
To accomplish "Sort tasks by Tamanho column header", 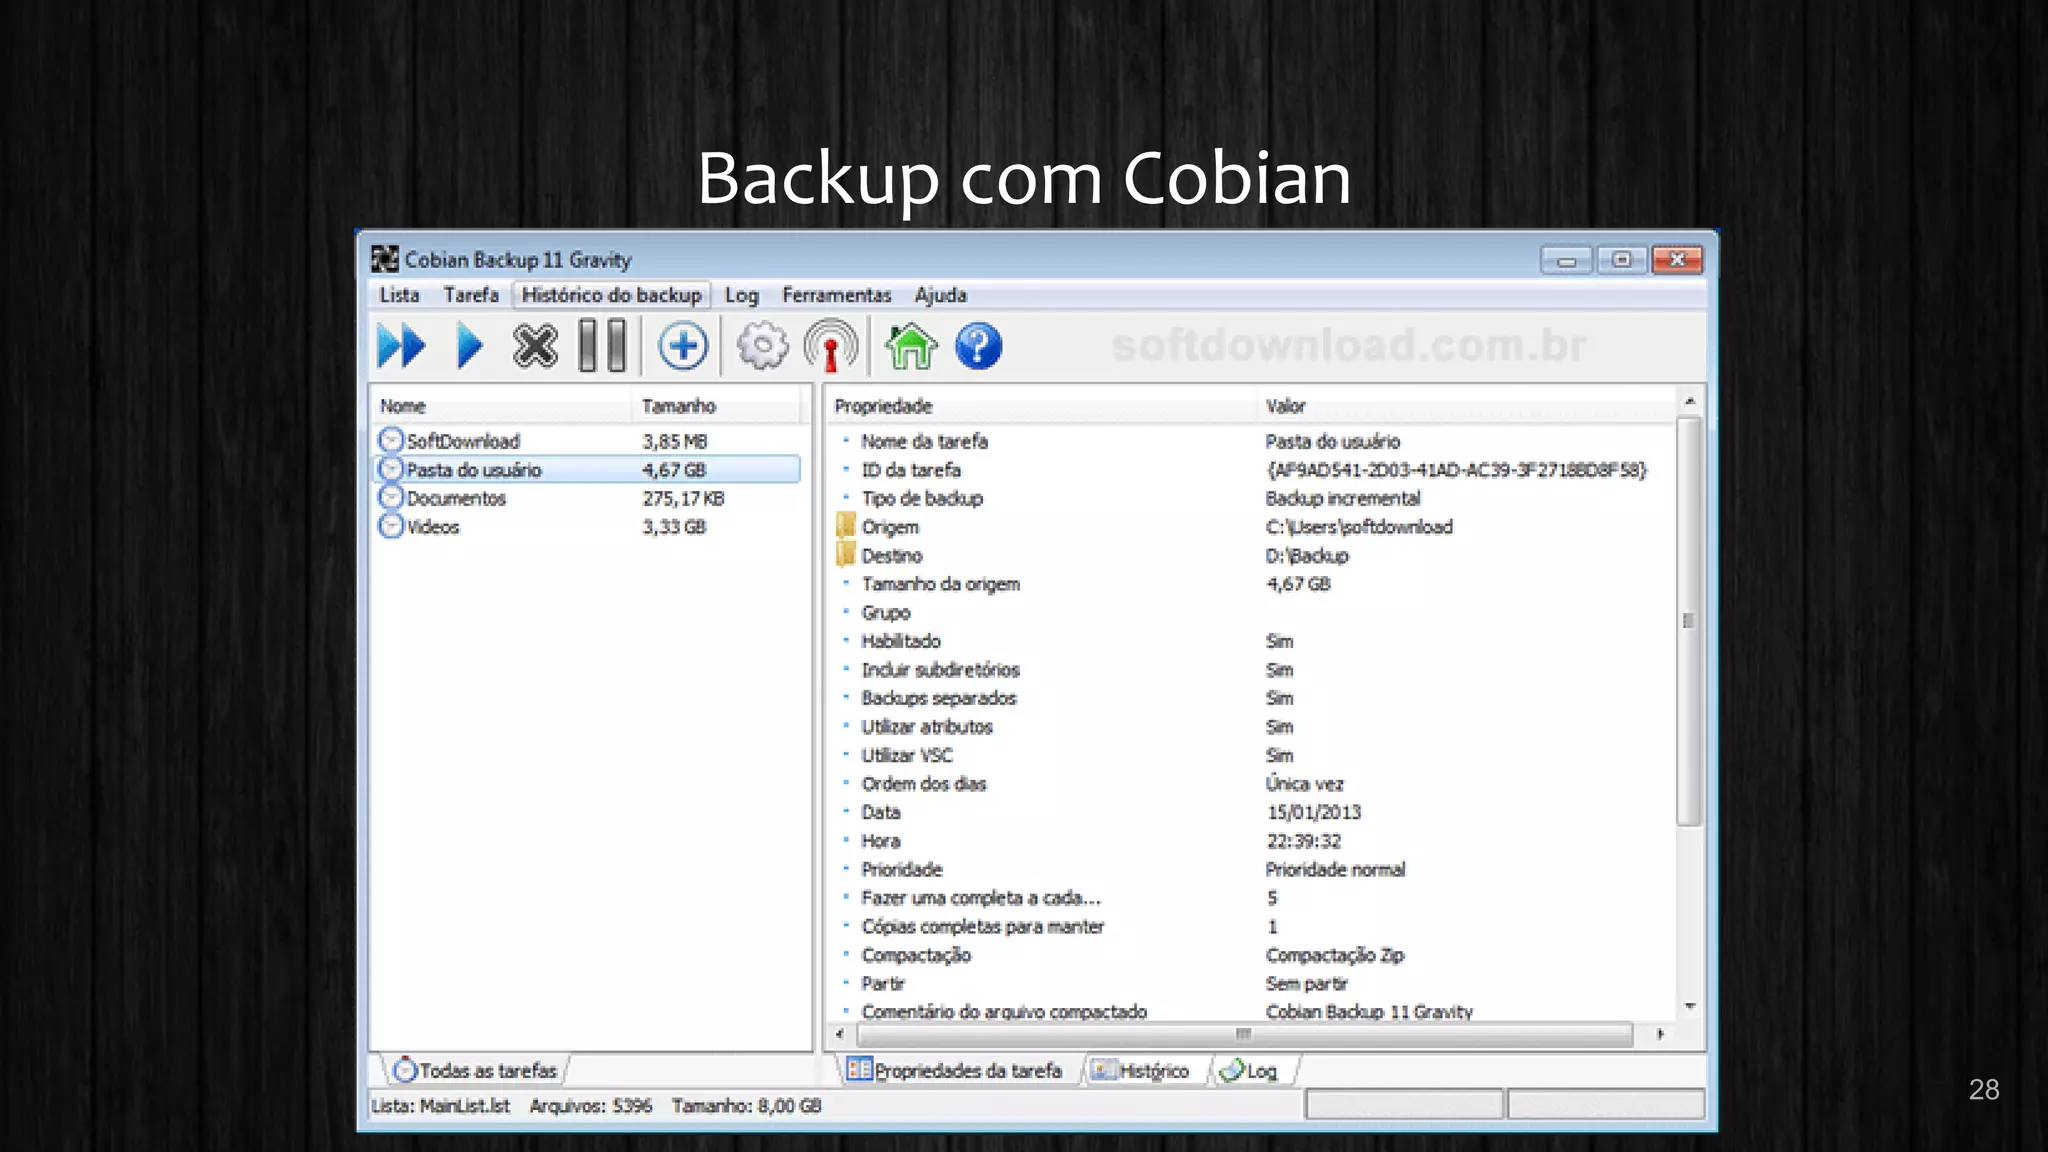I will point(716,406).
